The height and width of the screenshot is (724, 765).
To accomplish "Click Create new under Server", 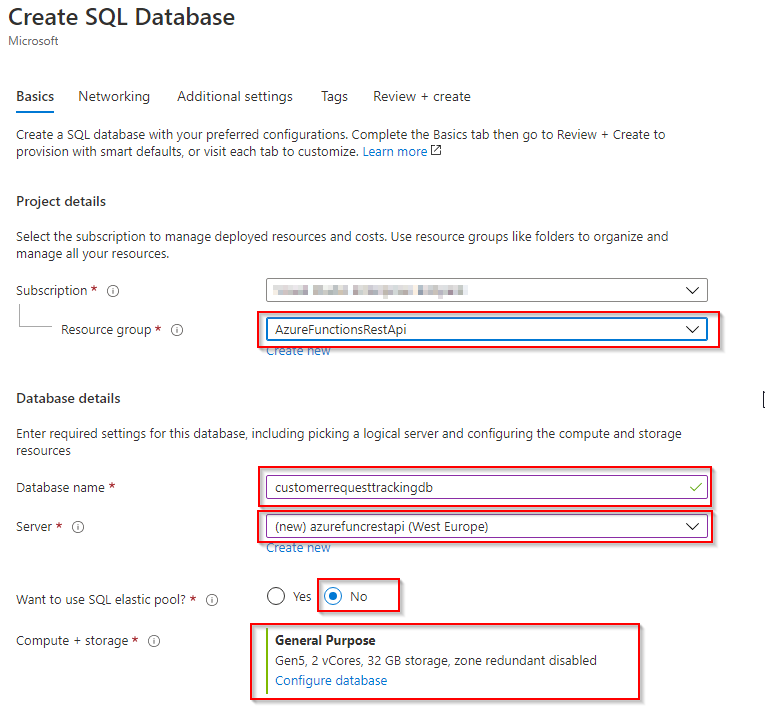I will point(298,548).
